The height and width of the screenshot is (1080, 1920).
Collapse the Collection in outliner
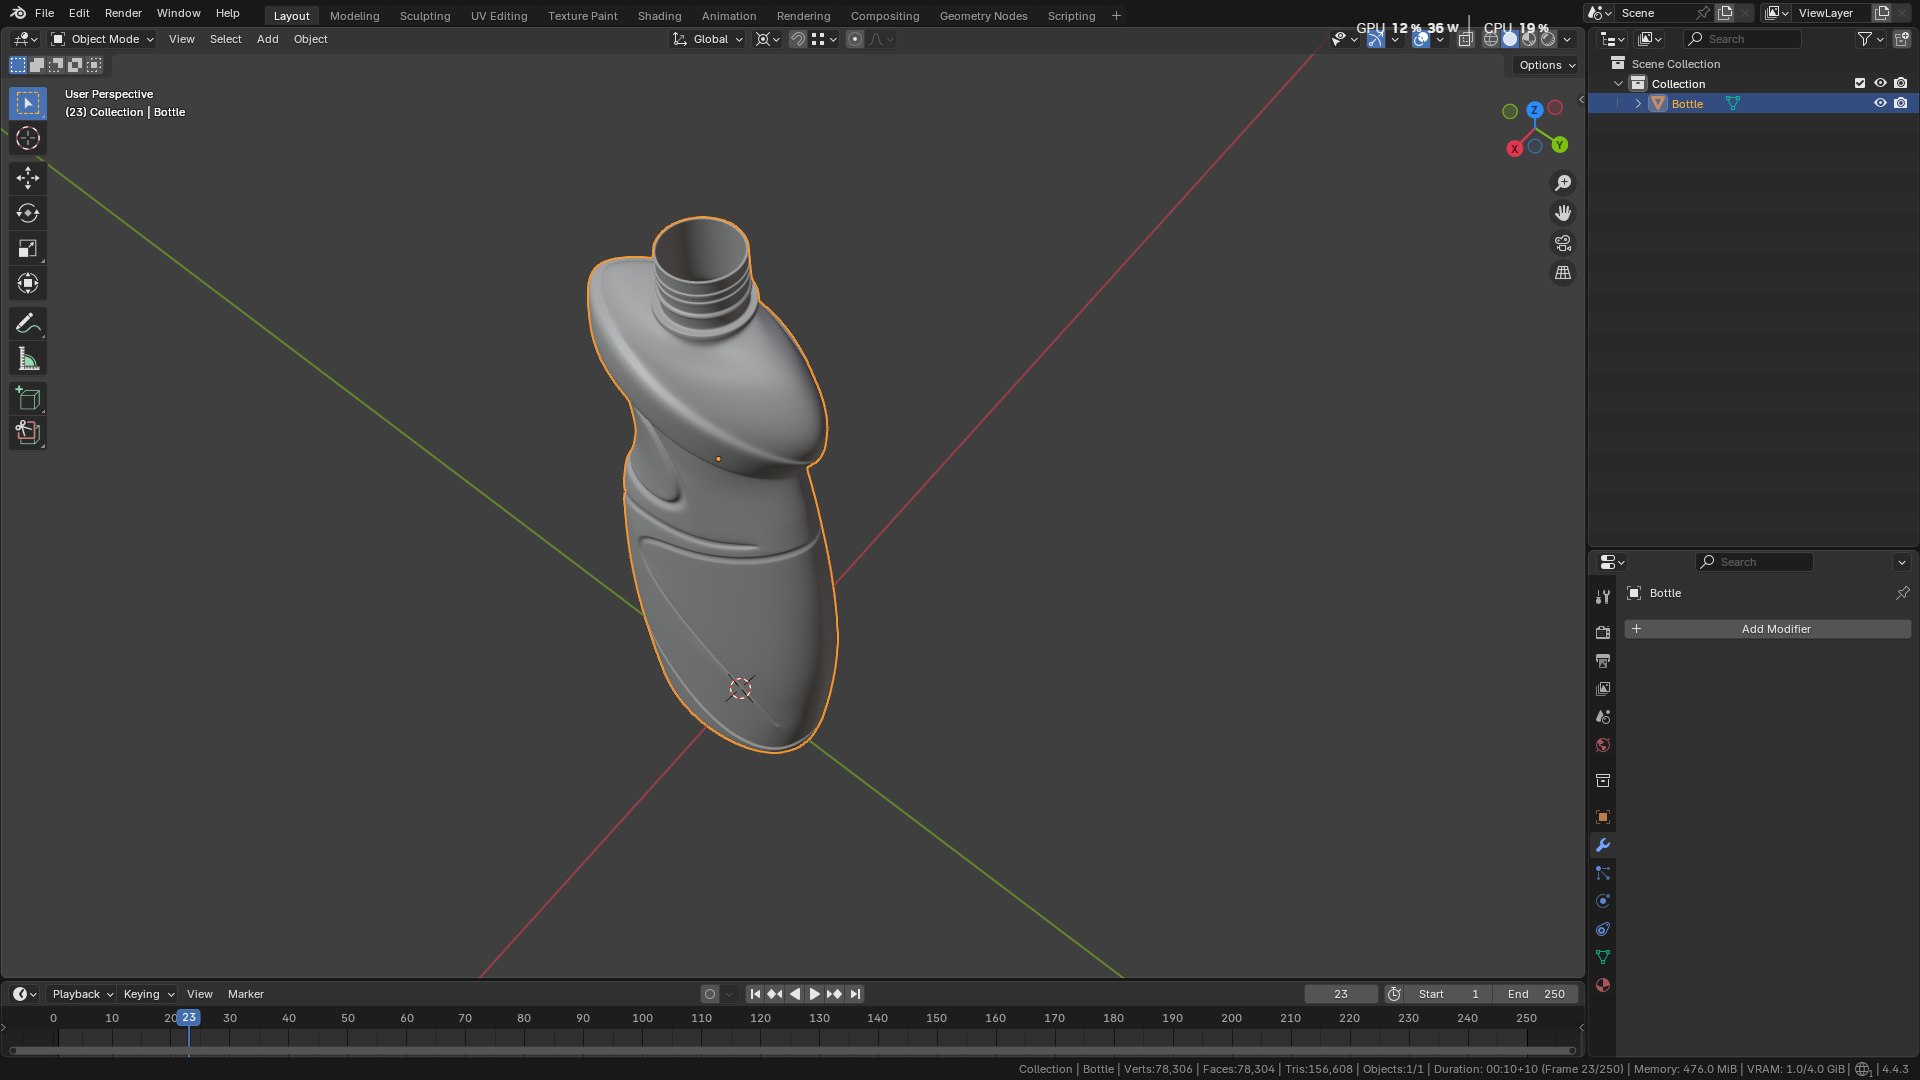[1619, 84]
